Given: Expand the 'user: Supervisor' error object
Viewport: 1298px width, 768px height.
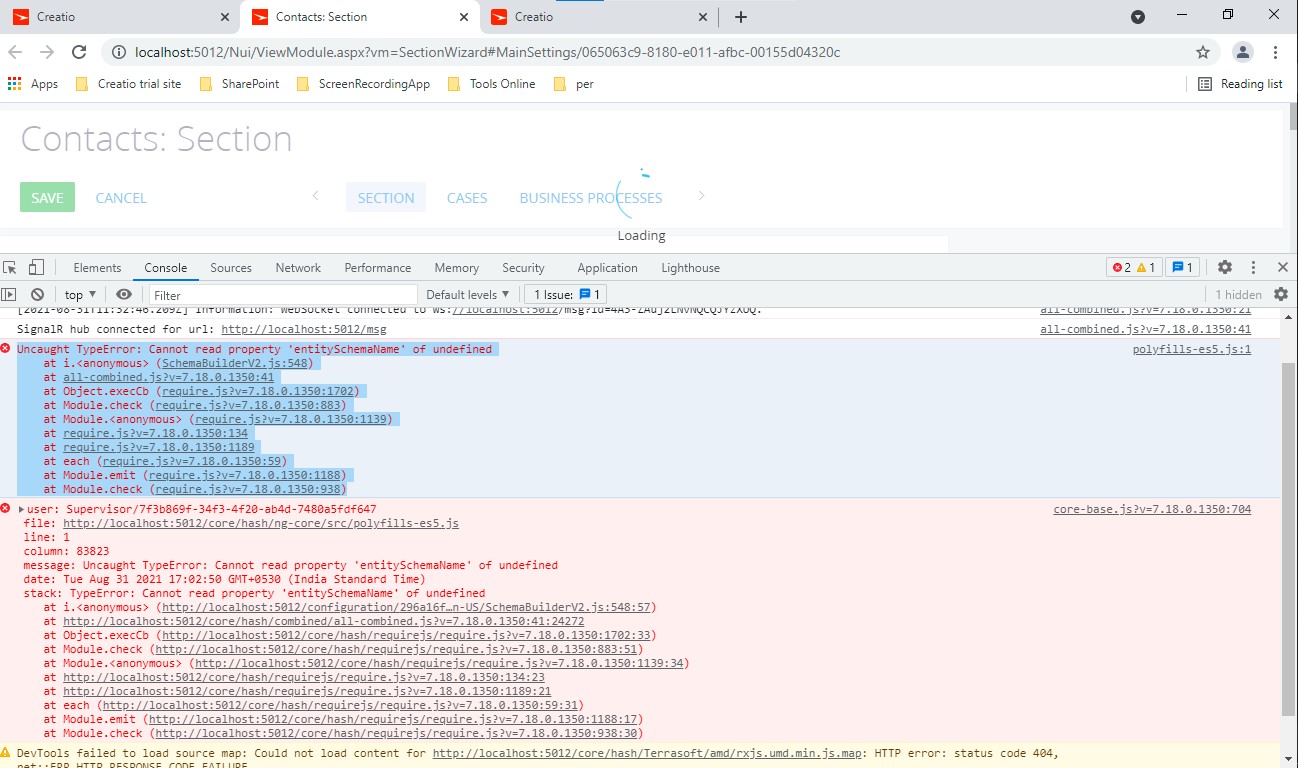Looking at the screenshot, I should pyautogui.click(x=21, y=510).
